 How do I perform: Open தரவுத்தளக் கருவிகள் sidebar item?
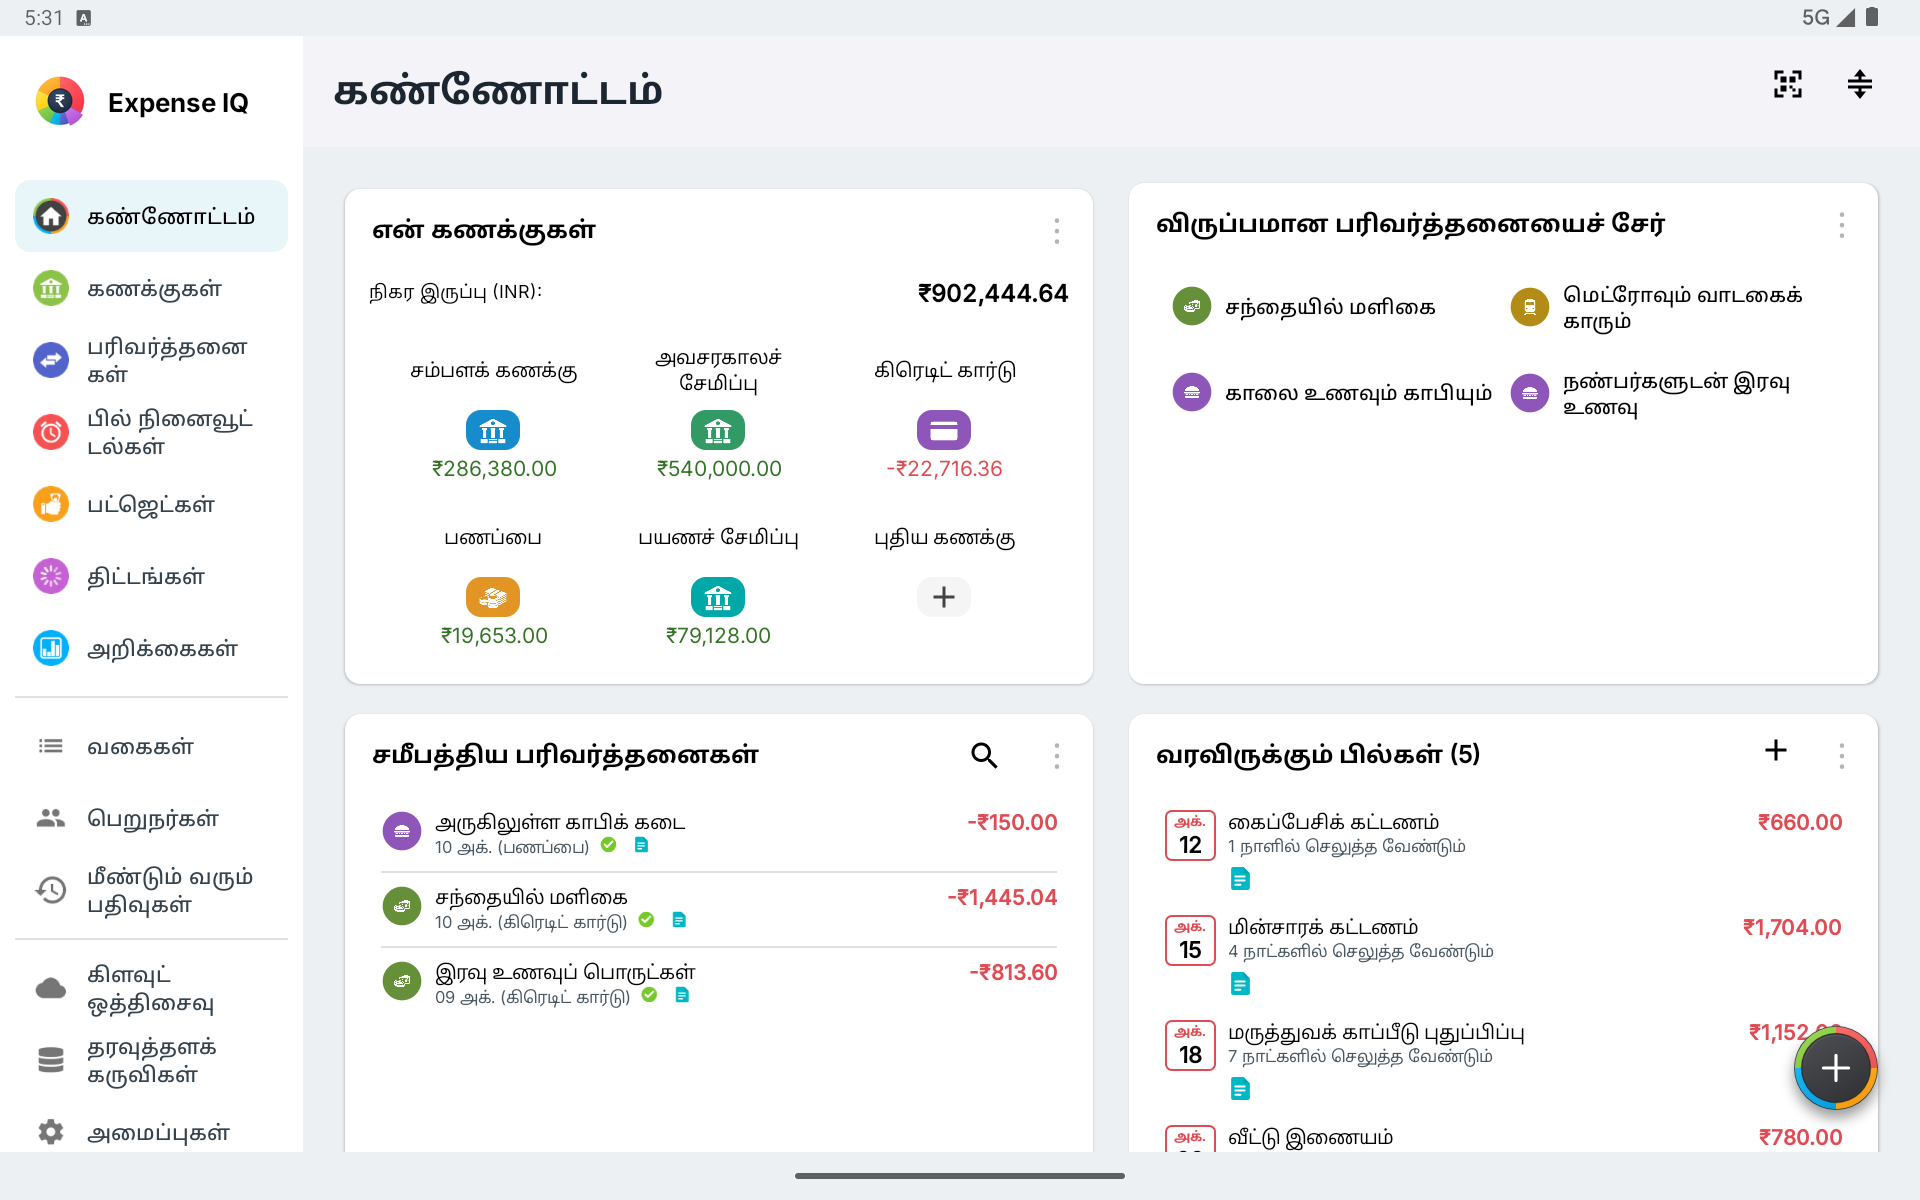[x=151, y=1060]
